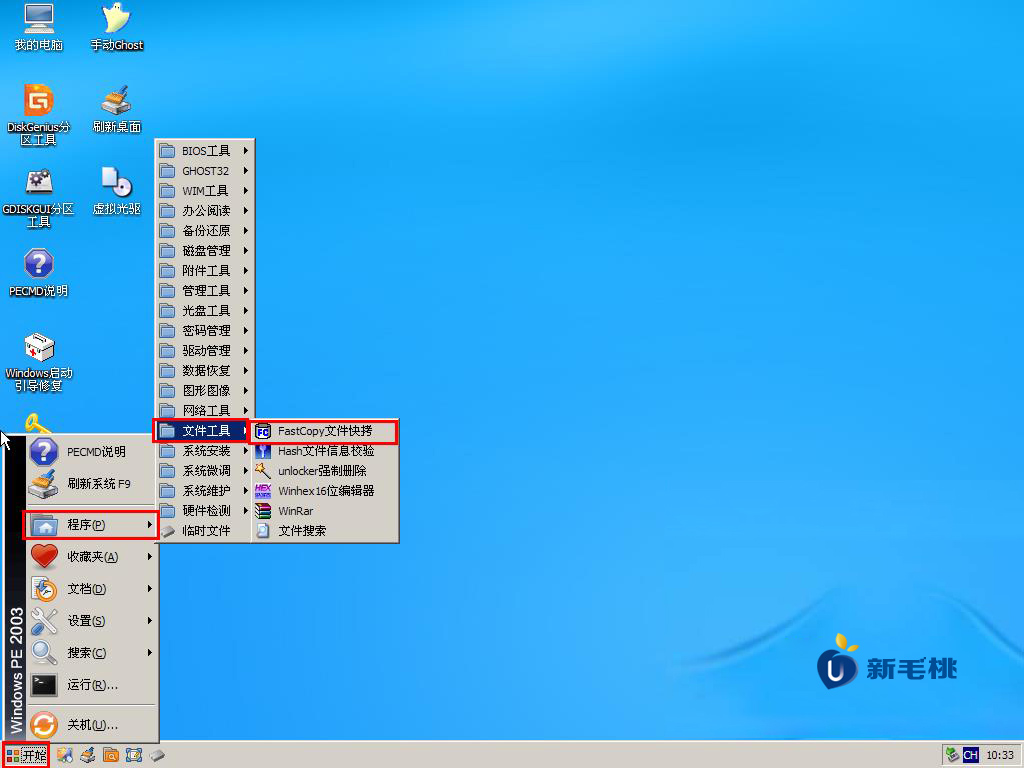Launch WinRar from the submenu
The image size is (1024, 768).
pyautogui.click(x=325, y=511)
